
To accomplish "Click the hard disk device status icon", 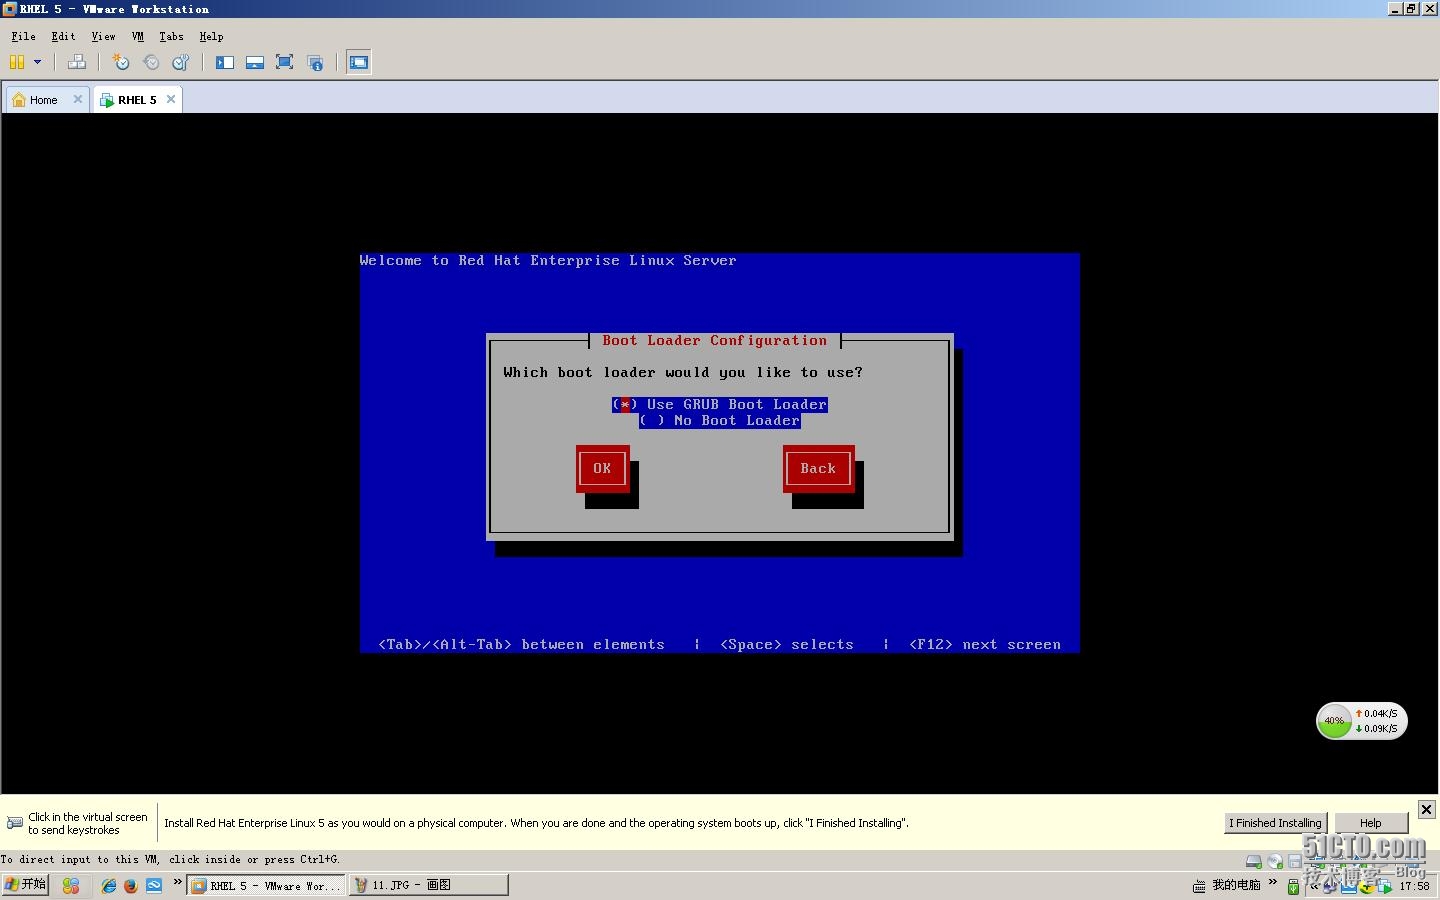I will coord(1253,861).
